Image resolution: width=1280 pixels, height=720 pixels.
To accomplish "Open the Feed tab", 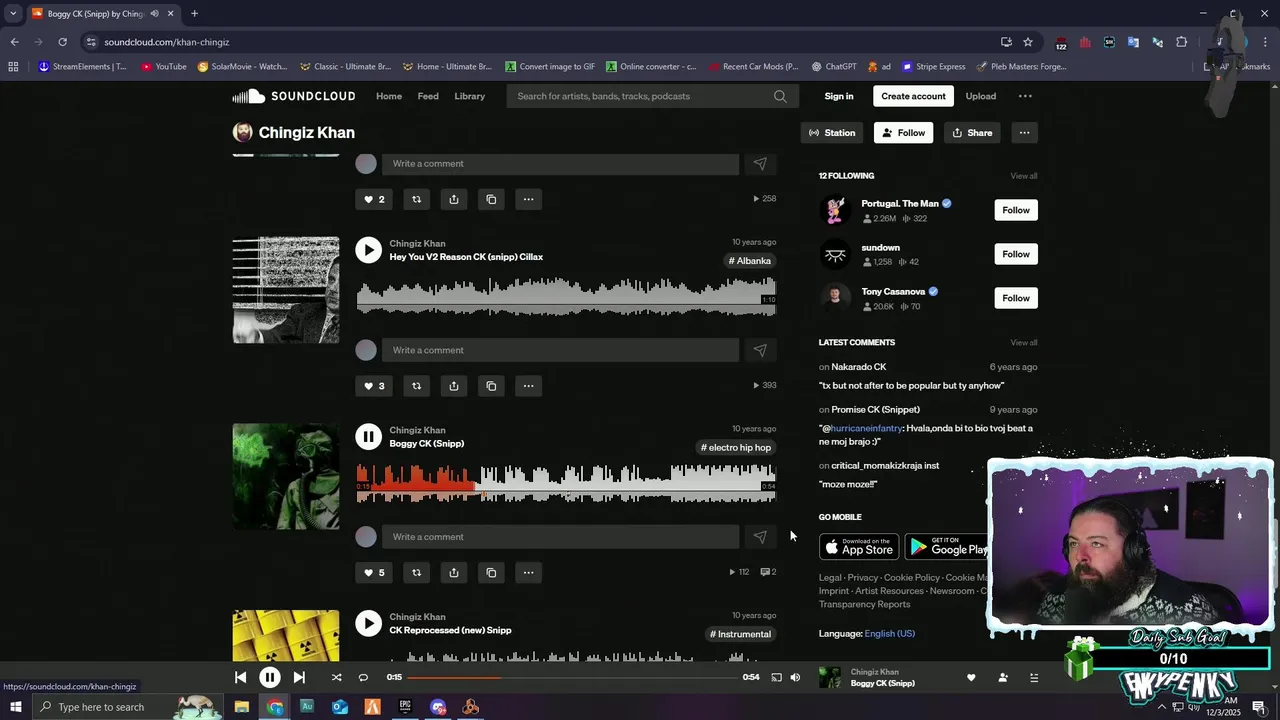I will (428, 96).
